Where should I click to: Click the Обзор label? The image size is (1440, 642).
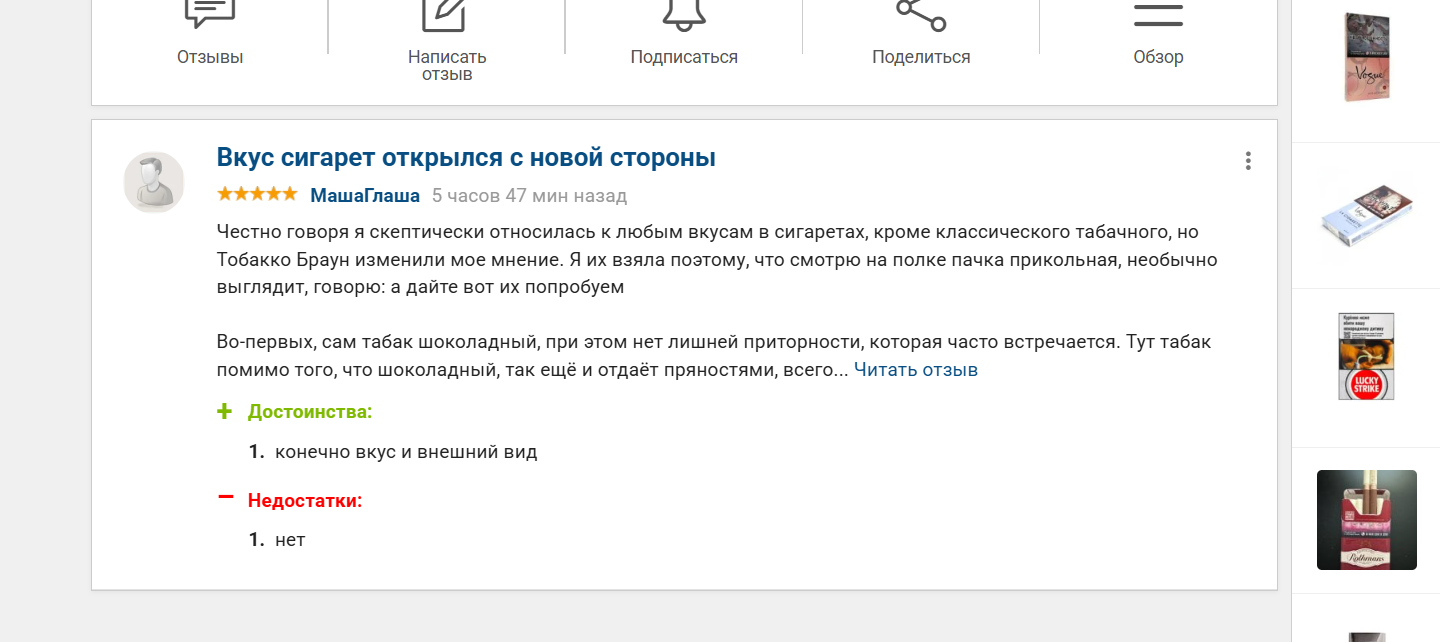[1158, 57]
